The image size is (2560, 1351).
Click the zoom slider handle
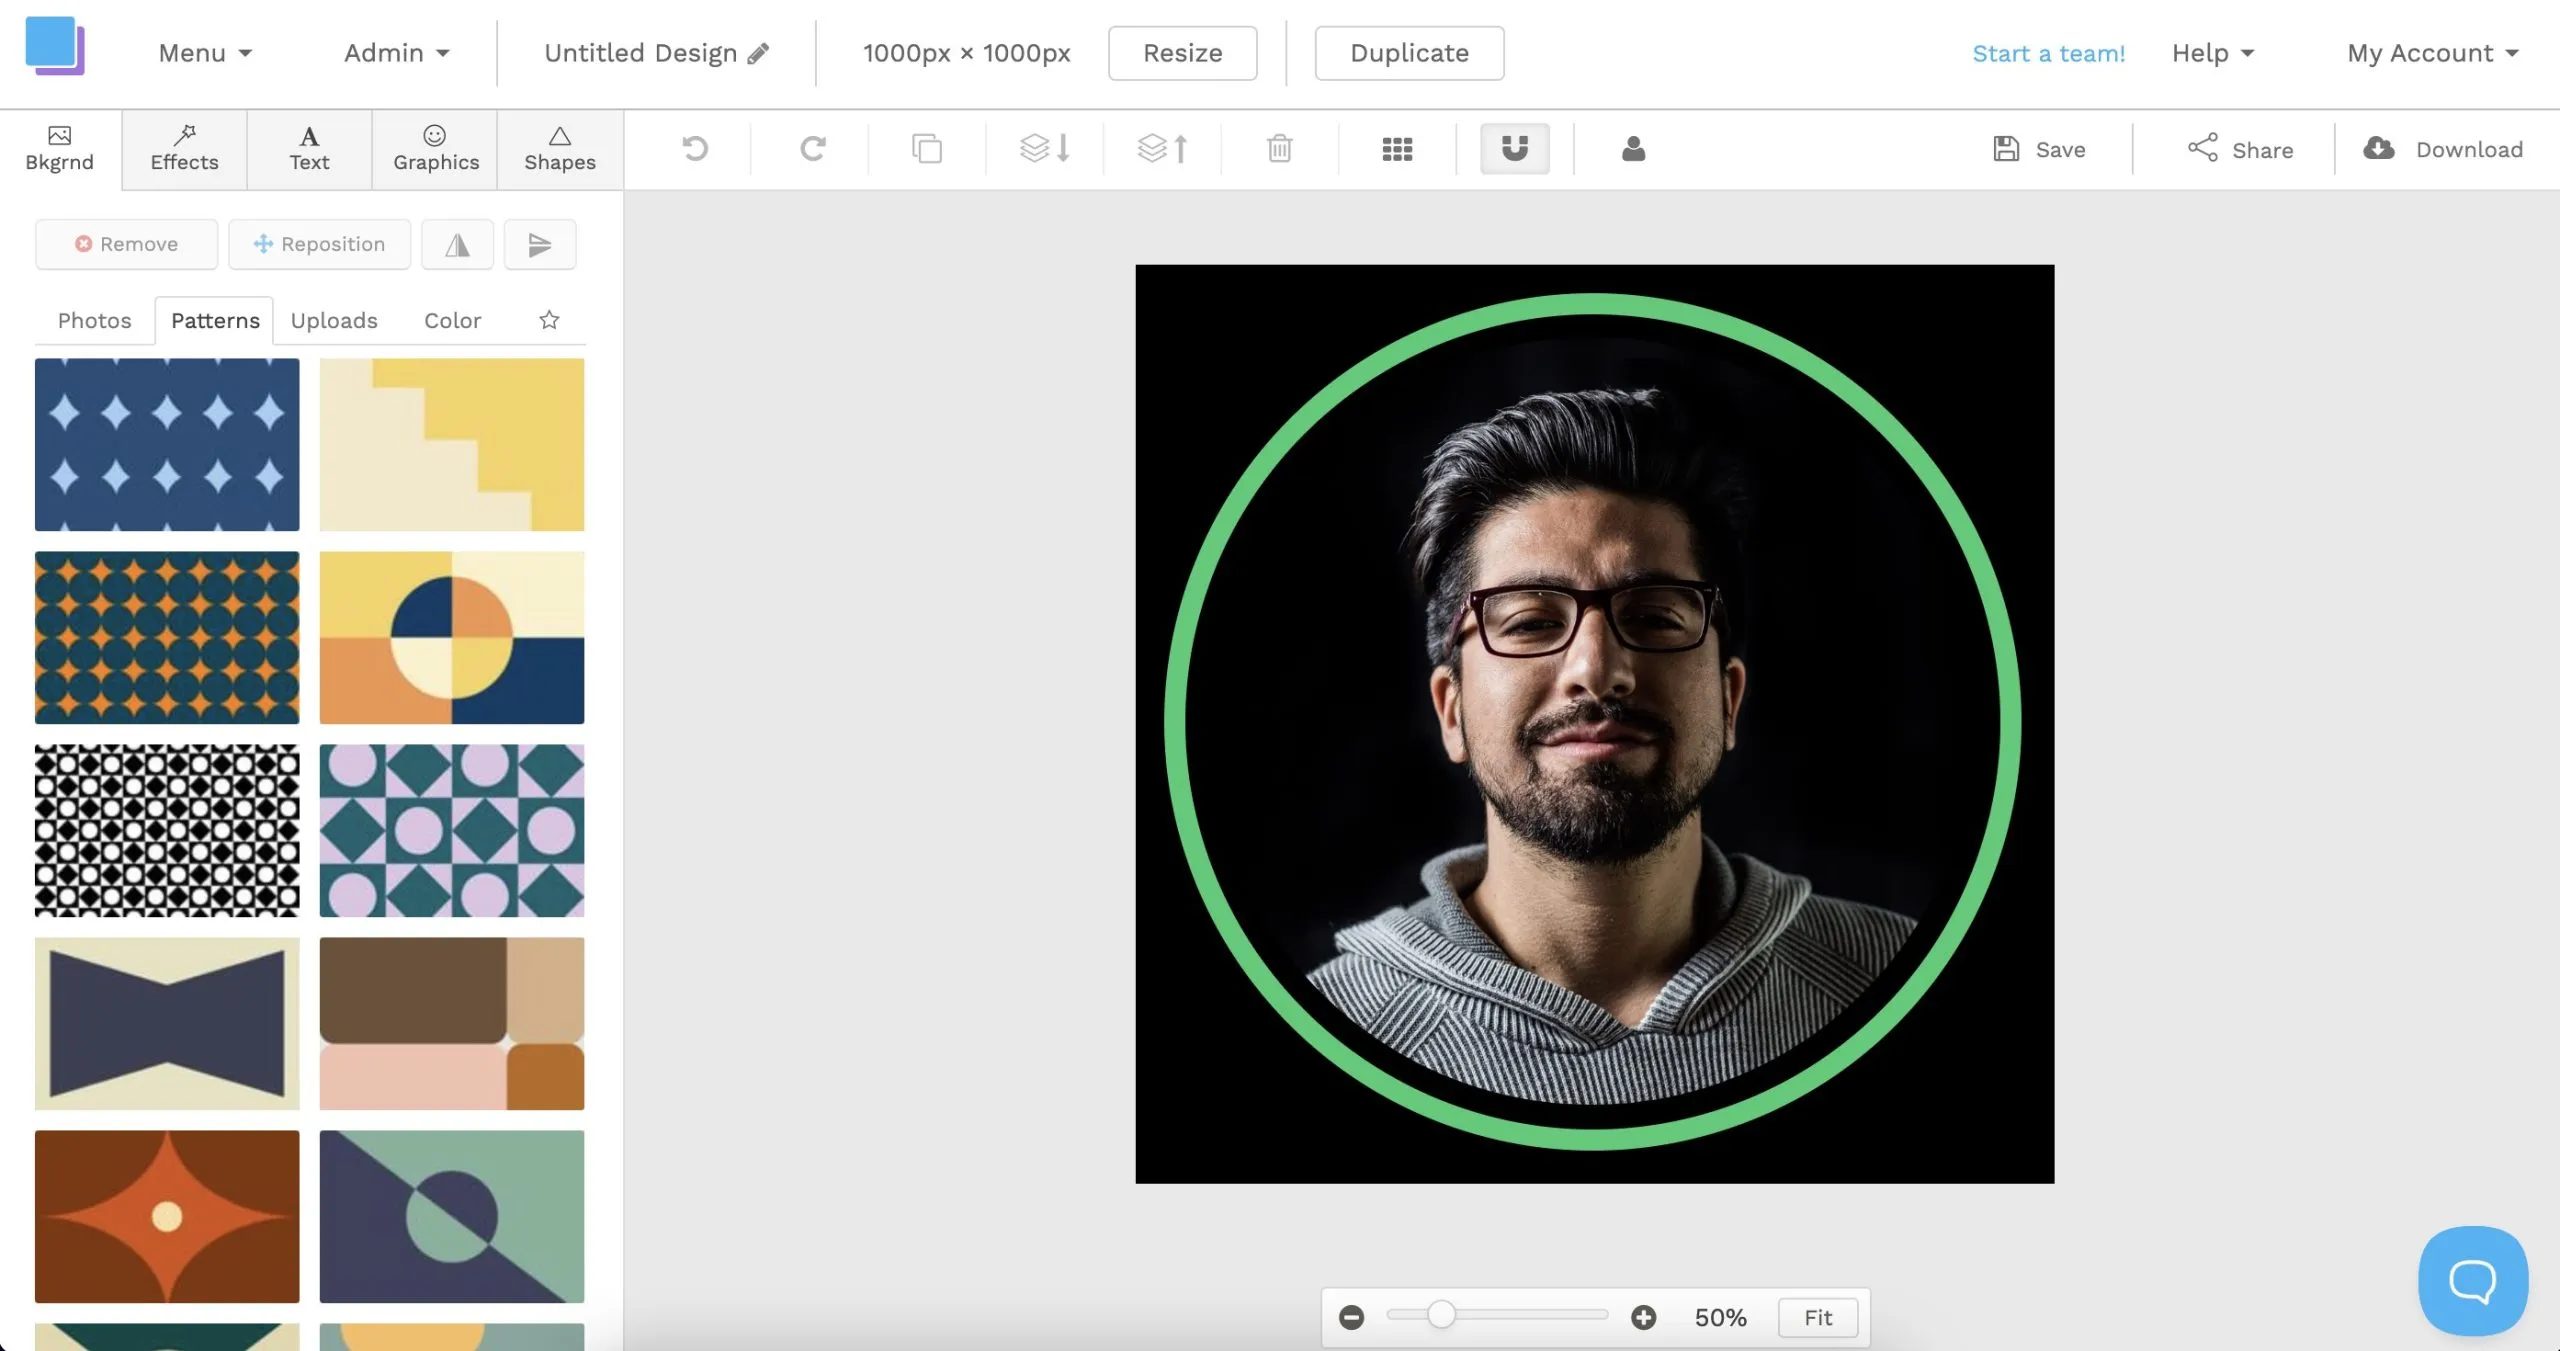click(1441, 1315)
